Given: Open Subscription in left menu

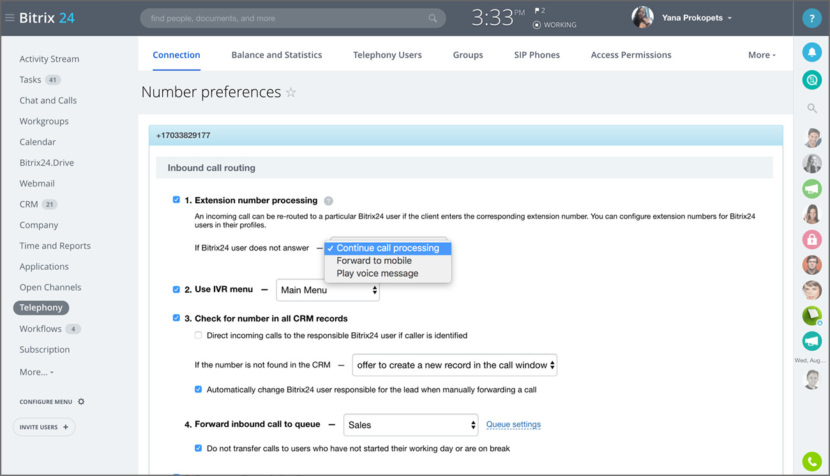Looking at the screenshot, I should coord(44,349).
